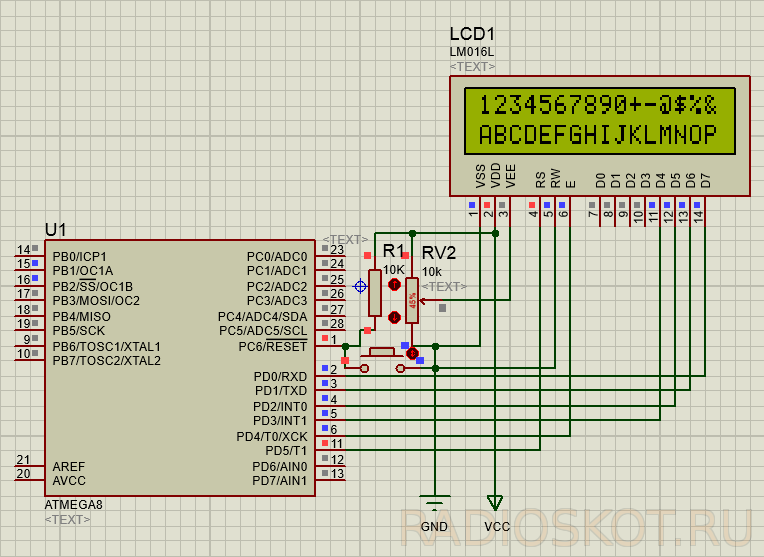Viewport: 764px width, 557px height.
Task: Click the PC4/ADC4/SDA pin label
Action: 263,316
